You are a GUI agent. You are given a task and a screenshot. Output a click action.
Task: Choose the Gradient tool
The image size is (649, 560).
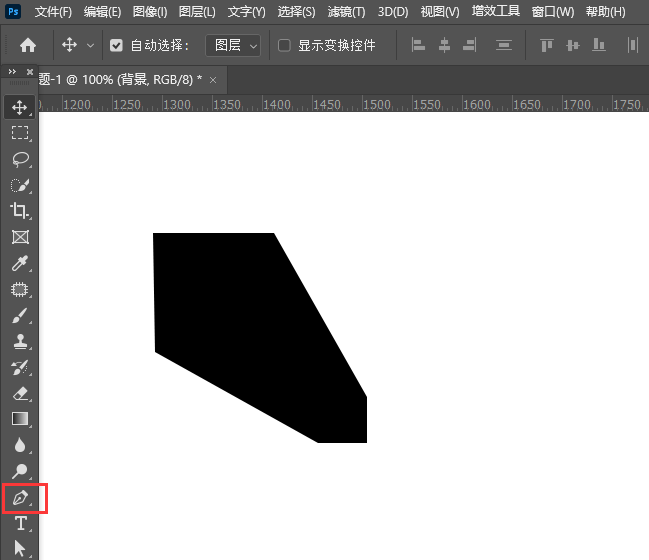(19, 419)
